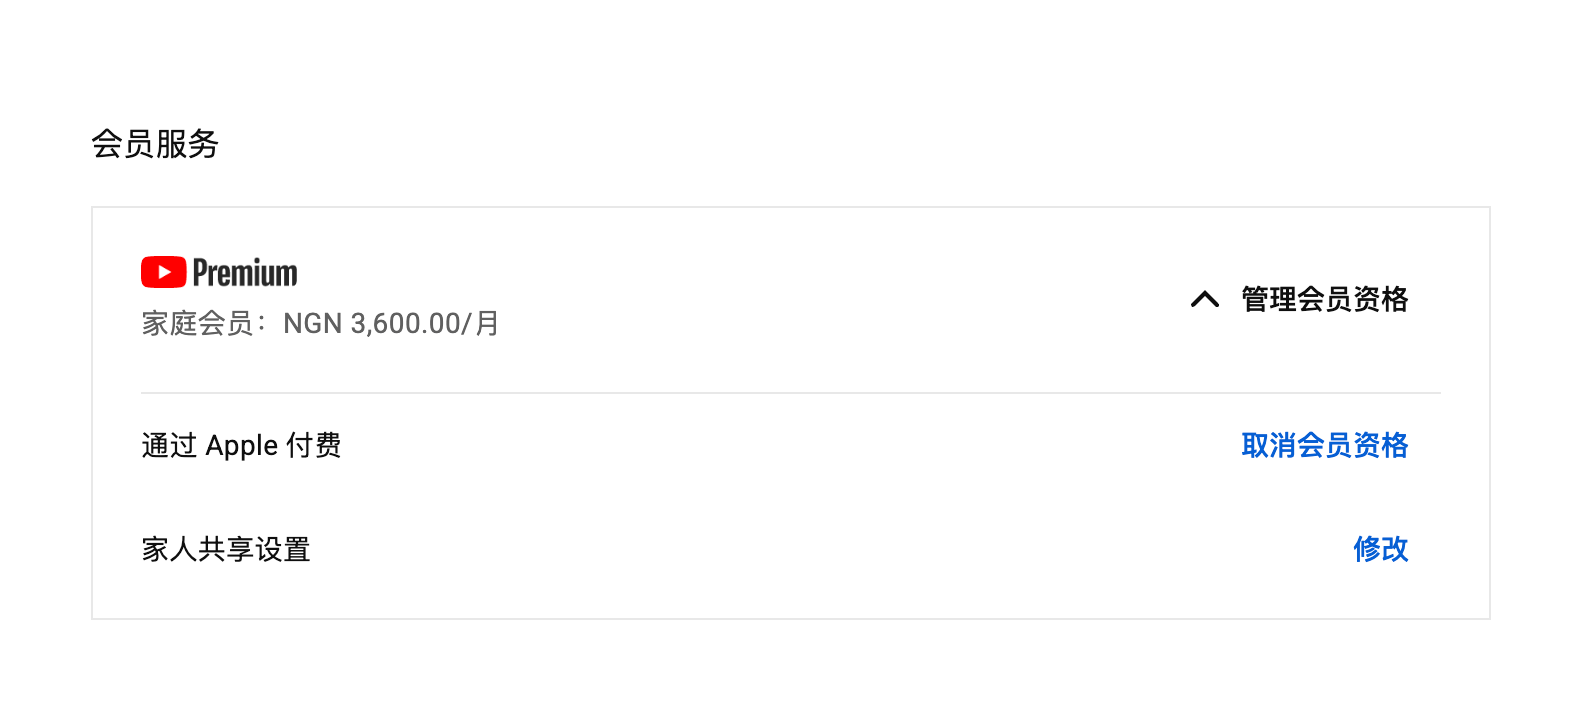Viewport: 1574px width, 712px height.
Task: Open the 取消会员资格 link
Action: (x=1324, y=445)
